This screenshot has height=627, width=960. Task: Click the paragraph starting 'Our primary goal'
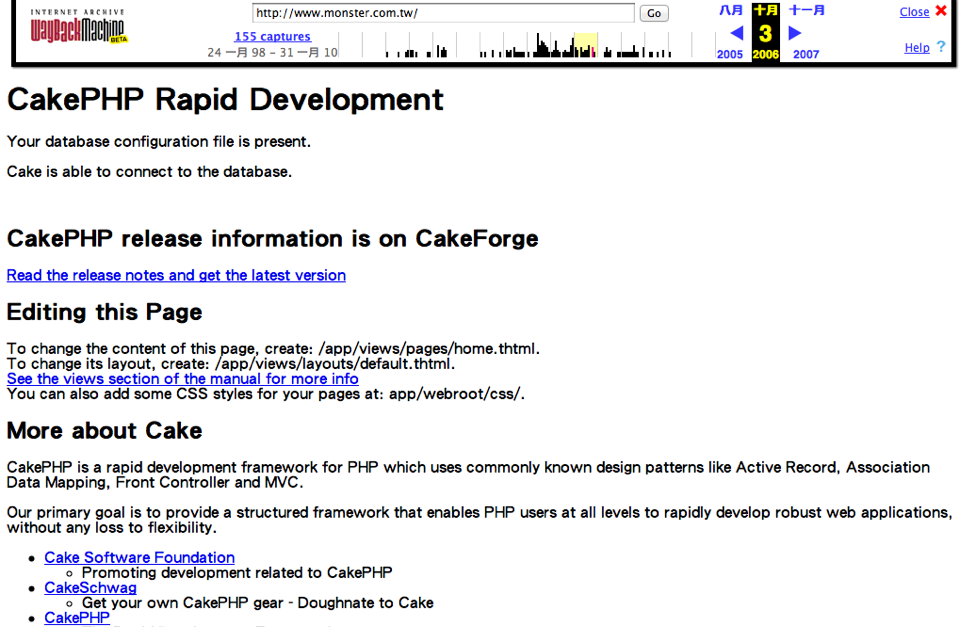coord(479,520)
